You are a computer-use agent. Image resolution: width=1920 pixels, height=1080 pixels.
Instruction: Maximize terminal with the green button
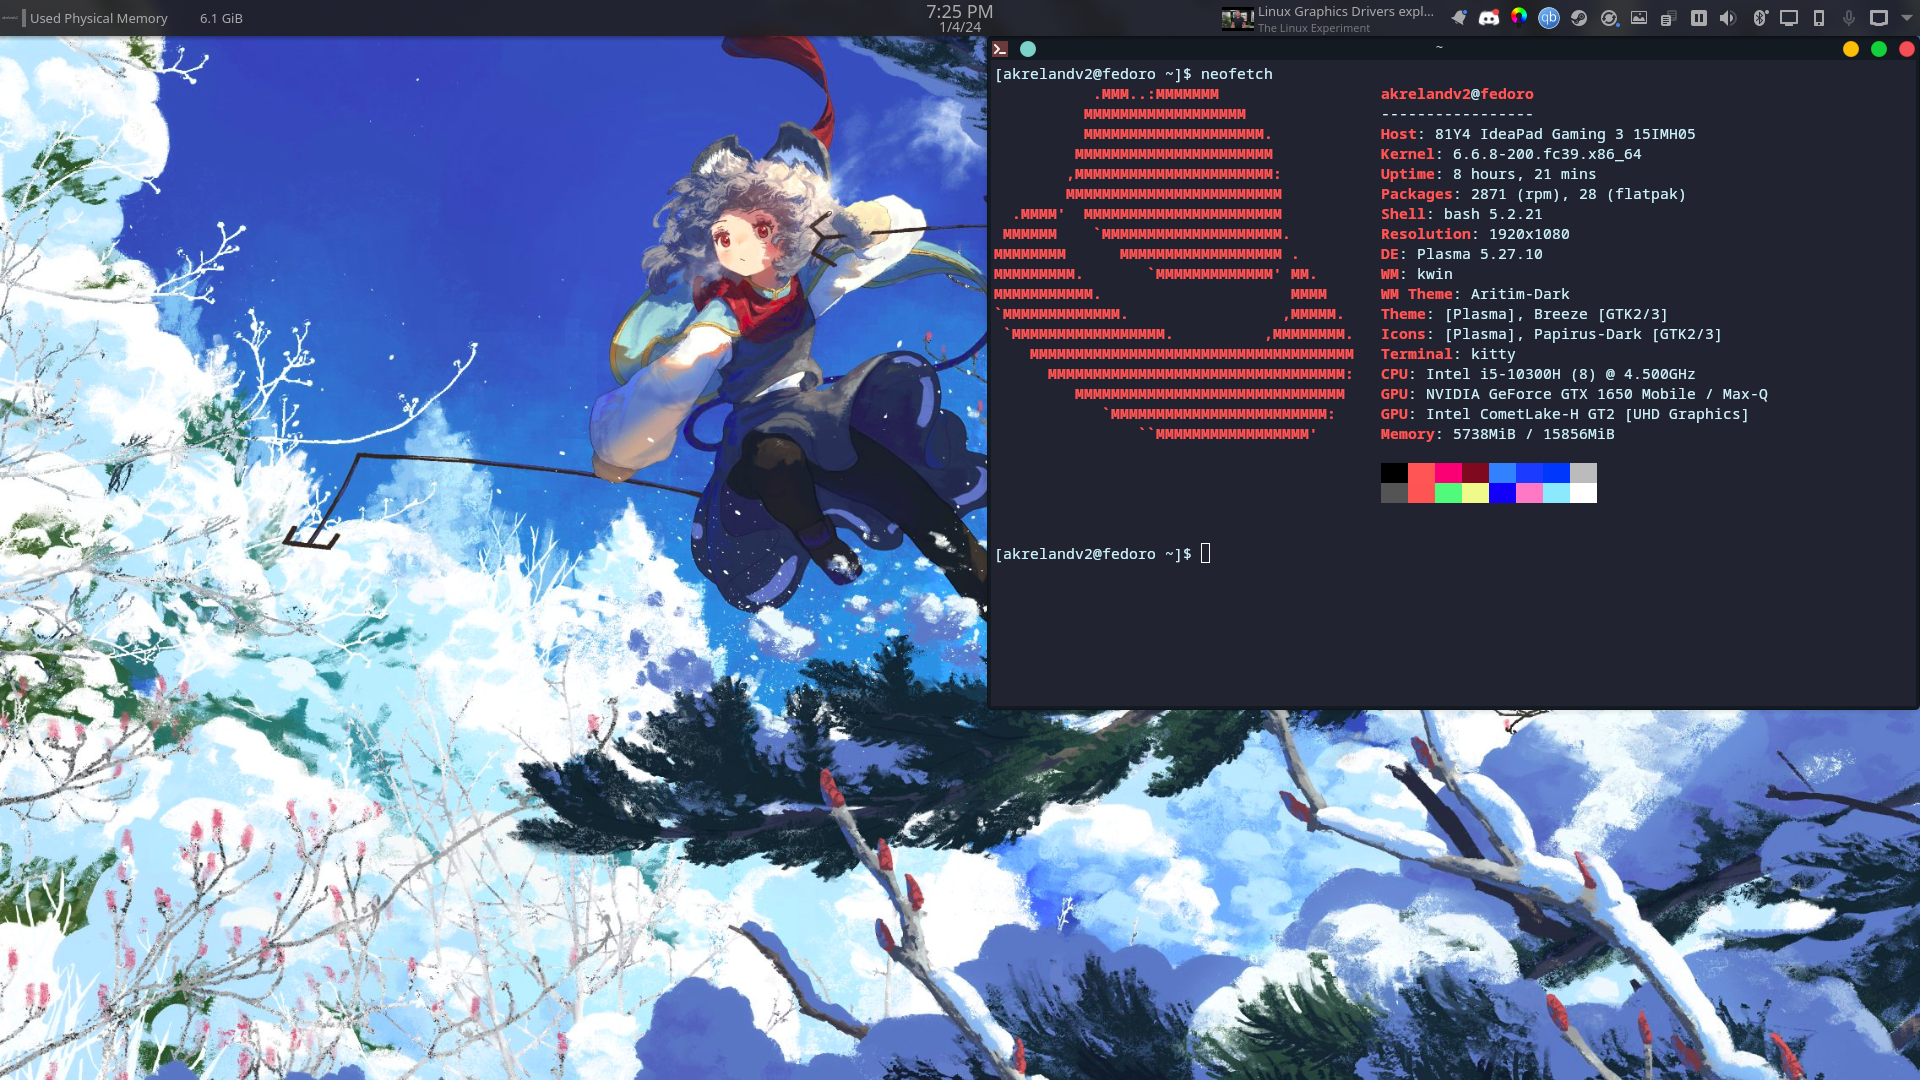1879,49
